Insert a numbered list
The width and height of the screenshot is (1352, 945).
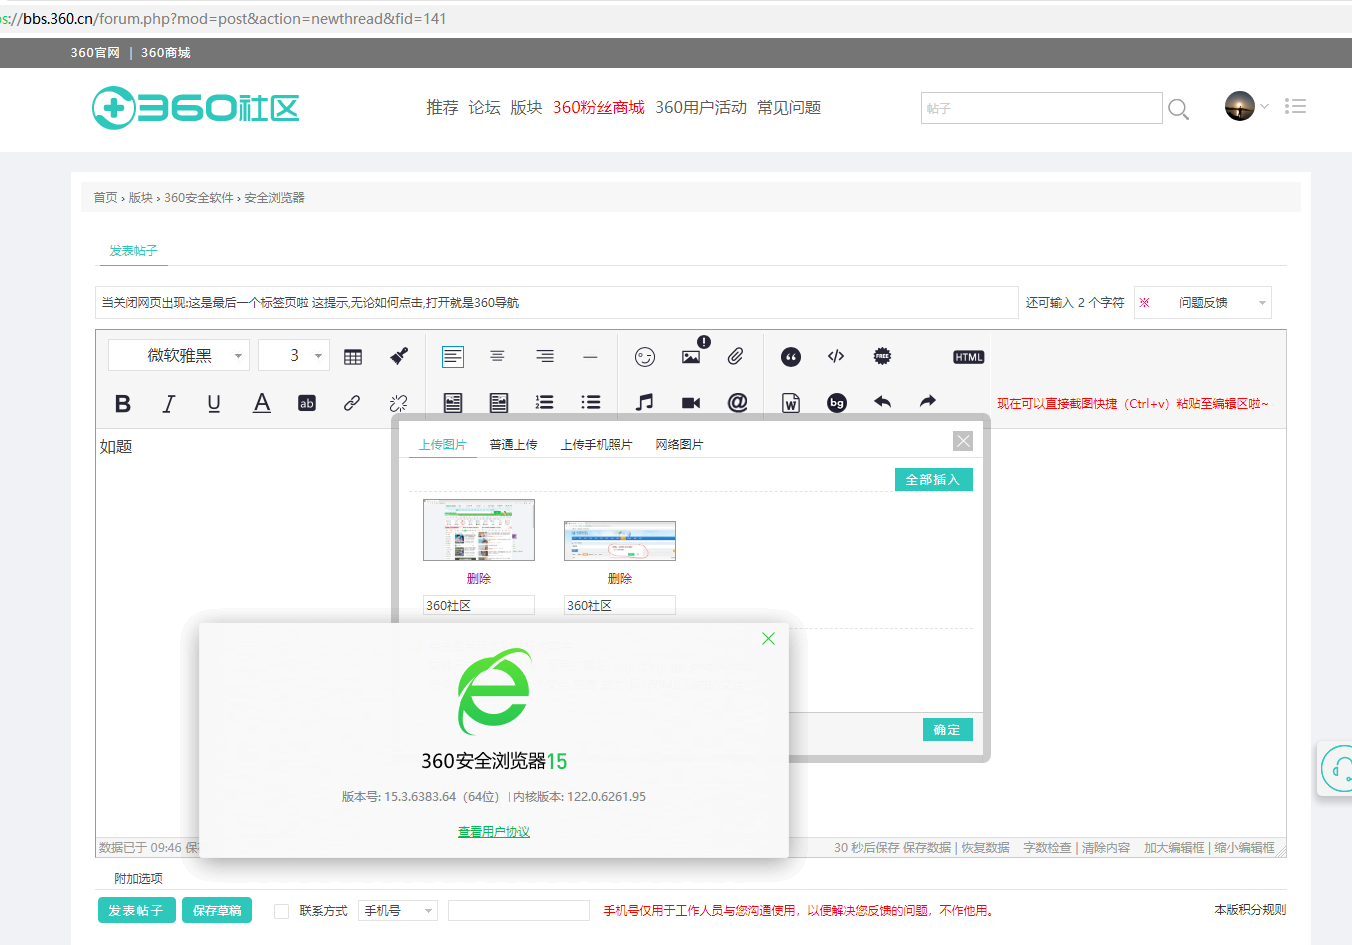545,403
